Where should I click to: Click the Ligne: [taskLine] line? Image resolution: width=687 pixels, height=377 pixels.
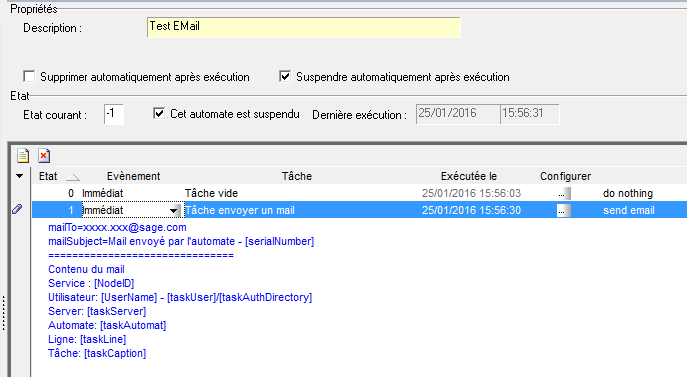87,339
